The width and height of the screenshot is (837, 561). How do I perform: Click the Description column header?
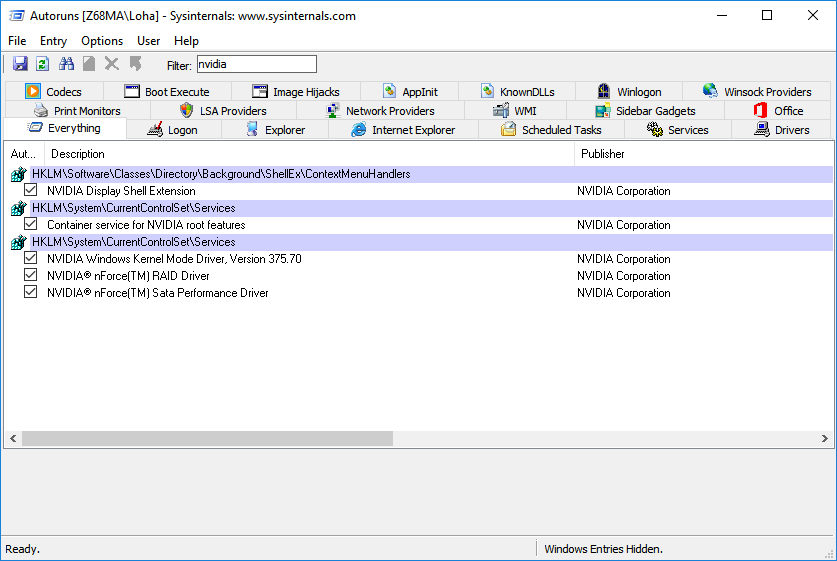click(310, 154)
